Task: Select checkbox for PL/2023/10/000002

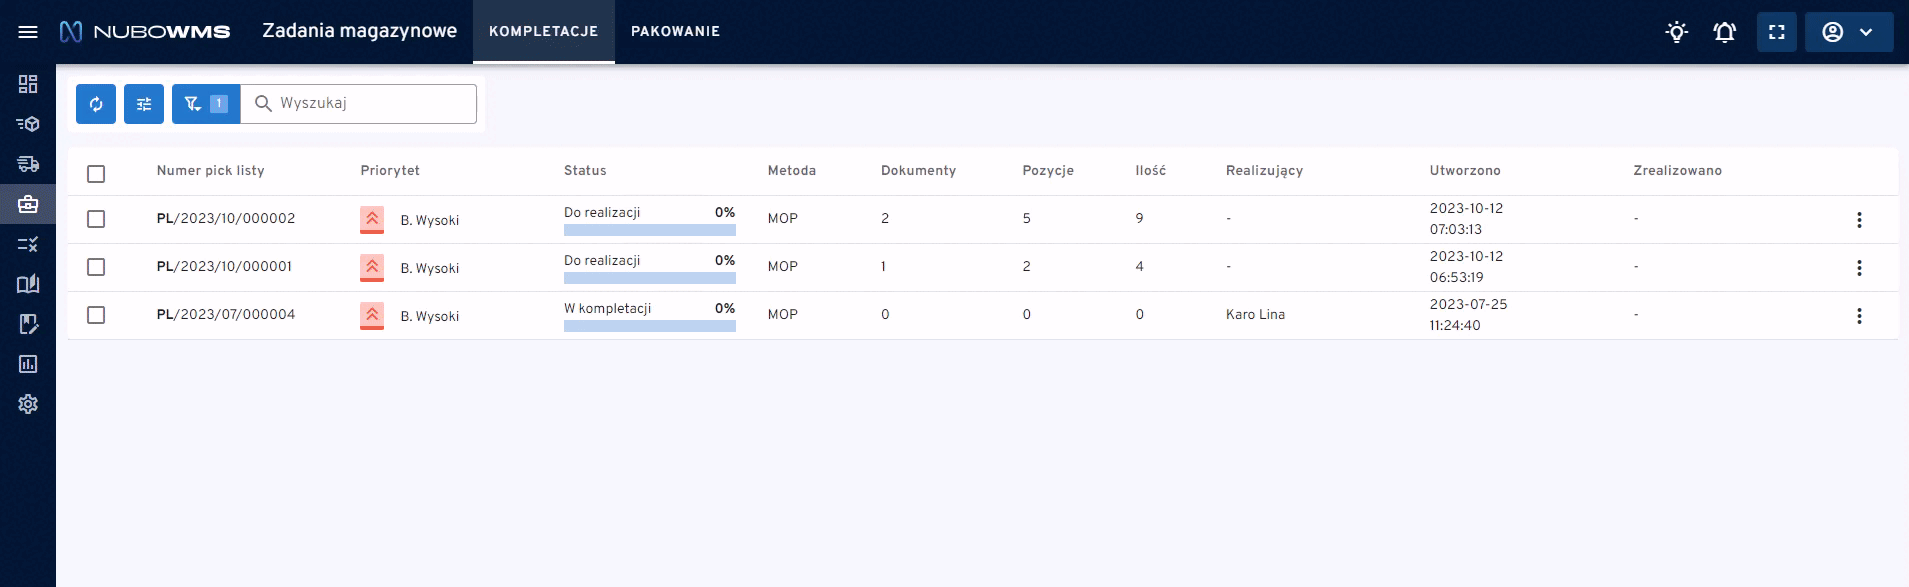Action: 96,219
